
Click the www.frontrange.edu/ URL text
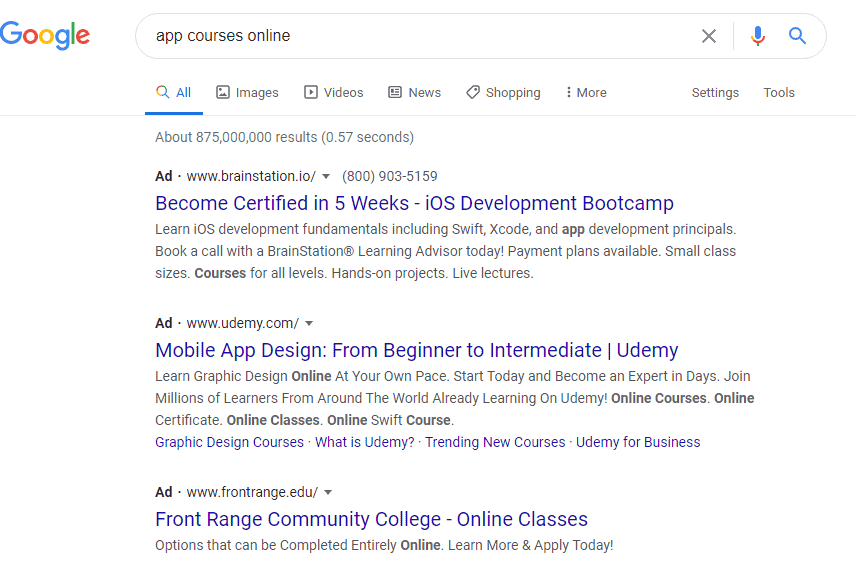click(252, 492)
